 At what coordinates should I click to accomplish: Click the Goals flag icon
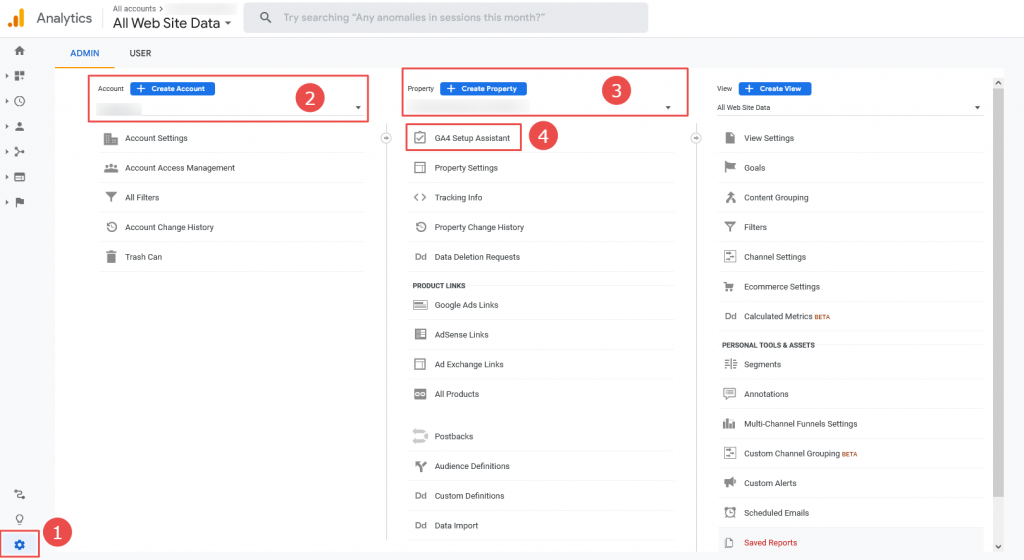pyautogui.click(x=730, y=168)
